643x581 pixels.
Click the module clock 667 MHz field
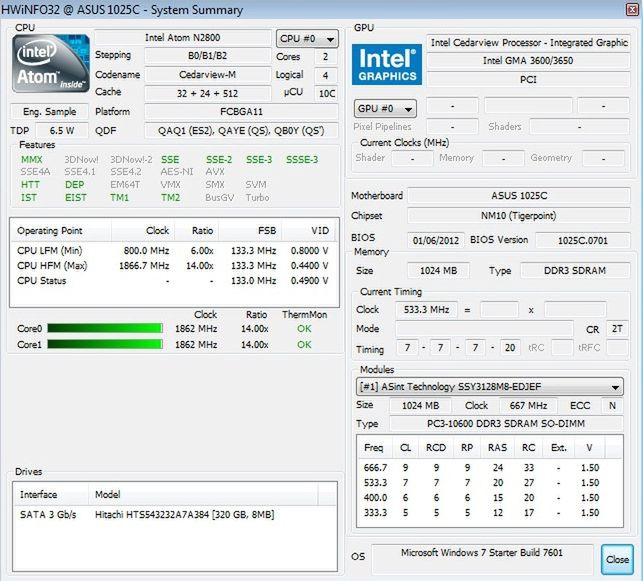(528, 406)
